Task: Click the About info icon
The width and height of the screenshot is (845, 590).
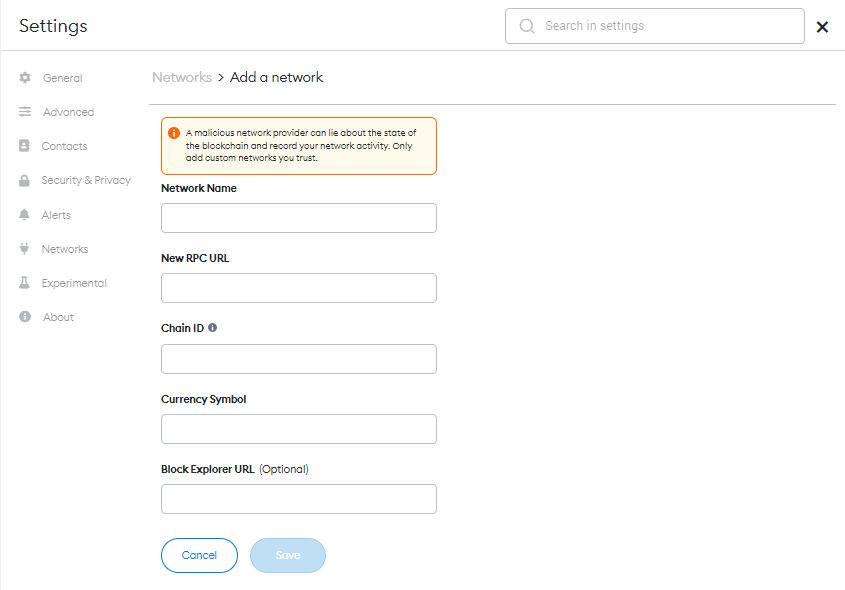Action: [x=25, y=317]
